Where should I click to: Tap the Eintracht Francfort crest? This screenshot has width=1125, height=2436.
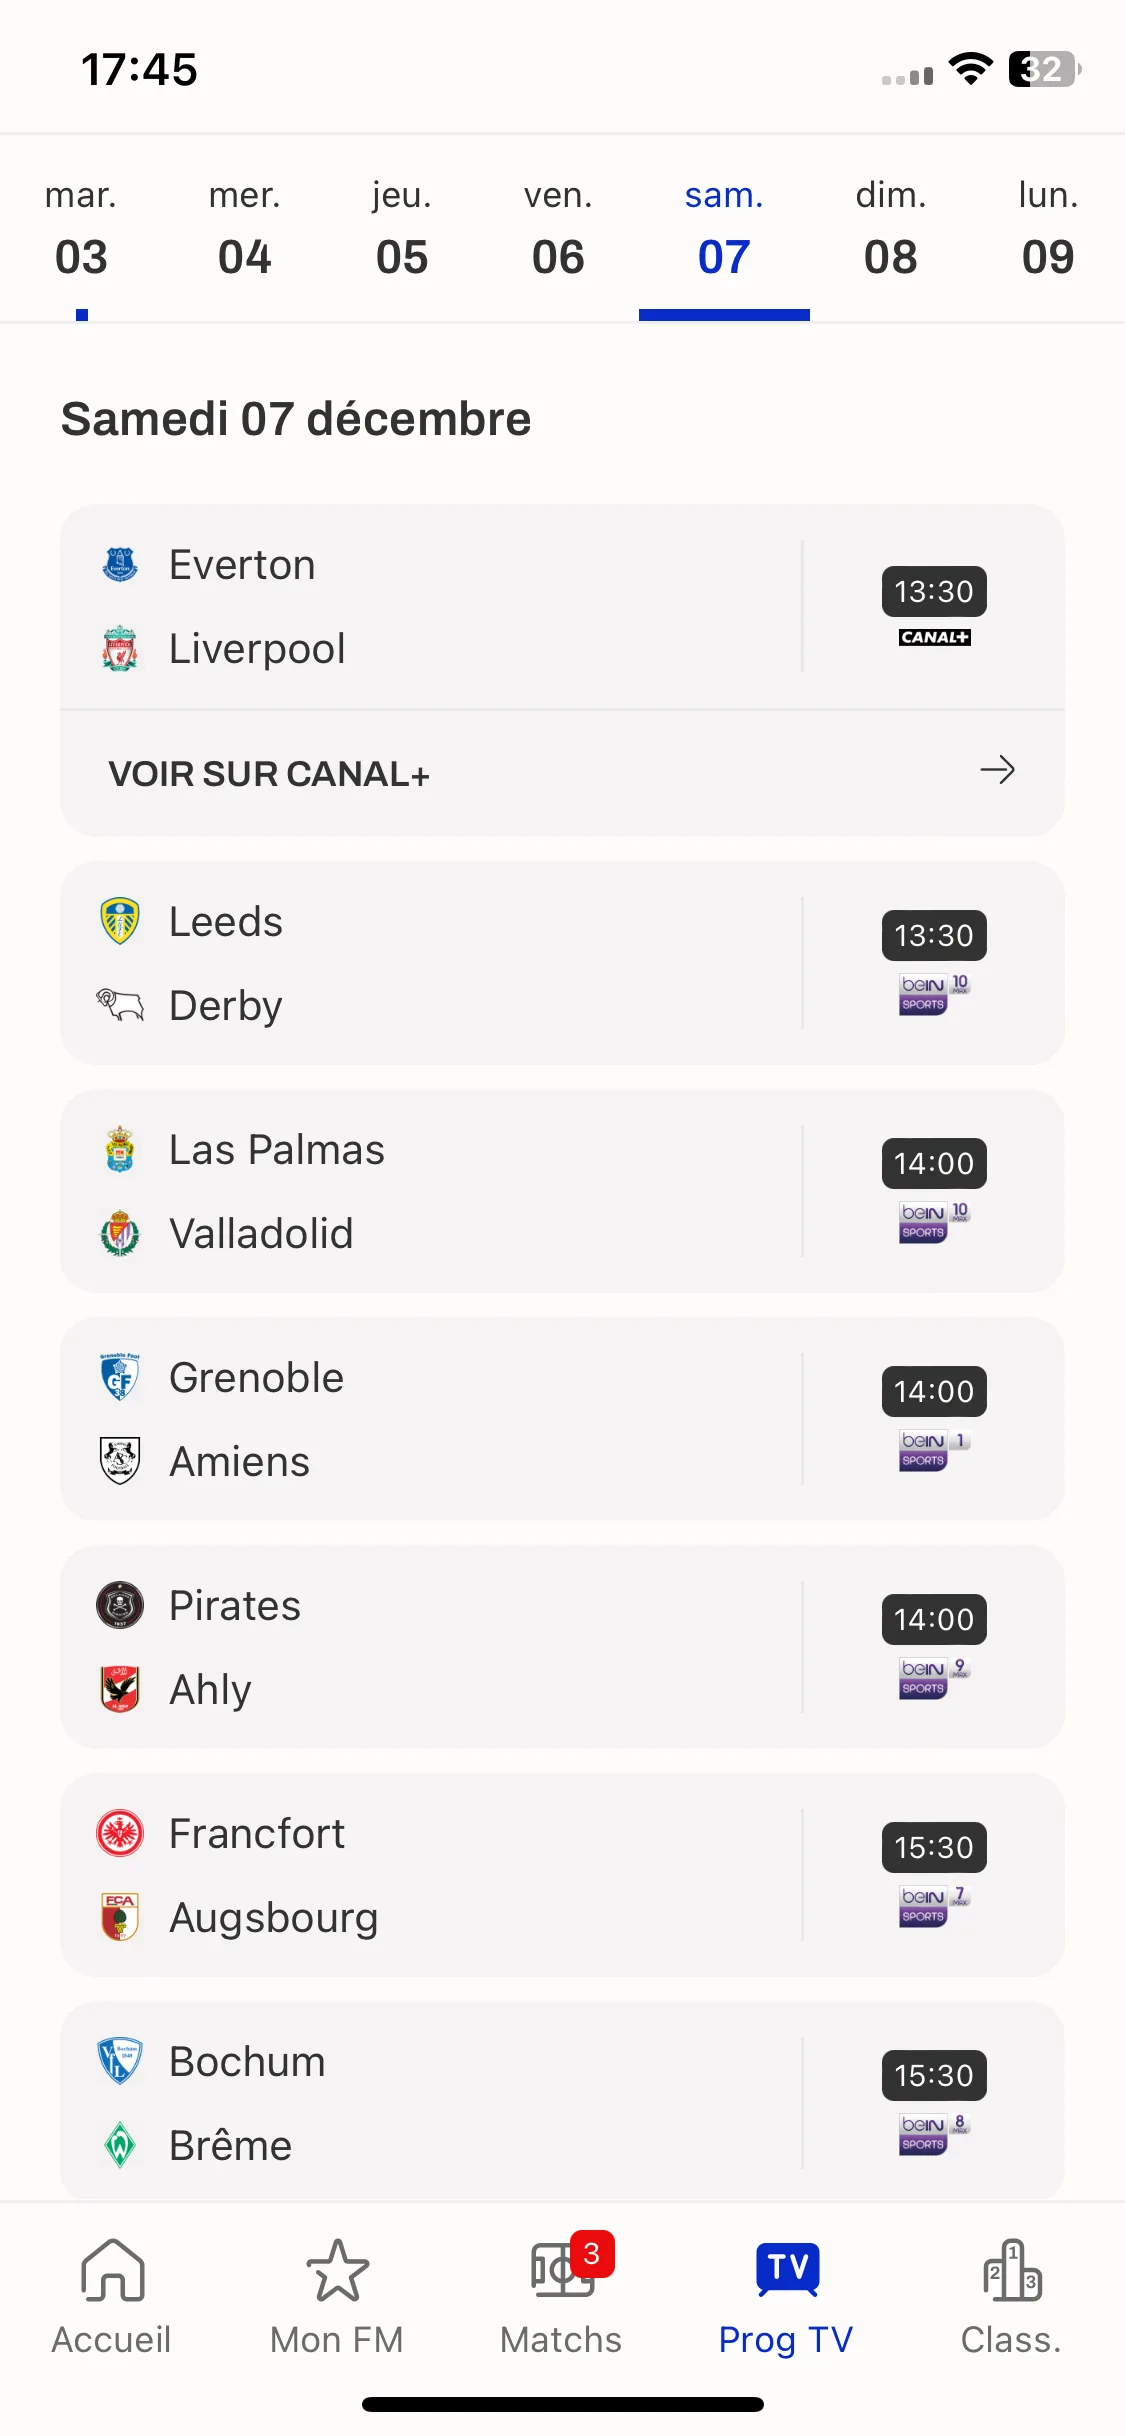(120, 1833)
